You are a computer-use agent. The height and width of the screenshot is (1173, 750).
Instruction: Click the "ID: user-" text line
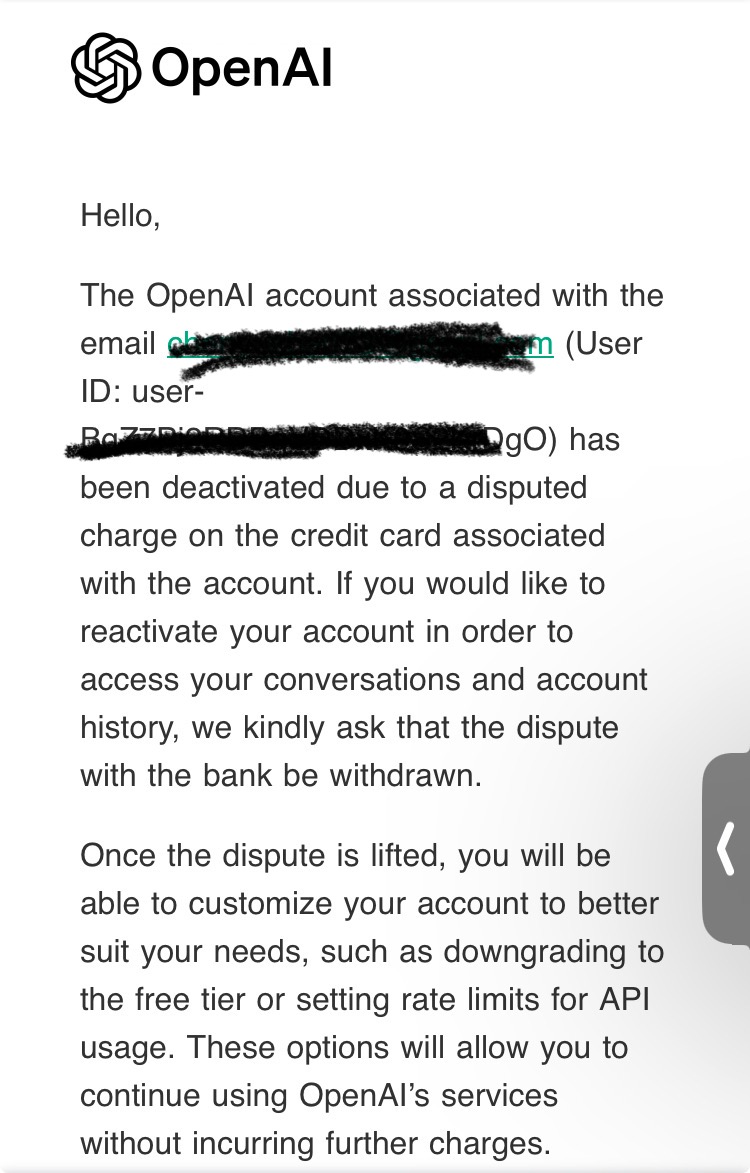[142, 391]
